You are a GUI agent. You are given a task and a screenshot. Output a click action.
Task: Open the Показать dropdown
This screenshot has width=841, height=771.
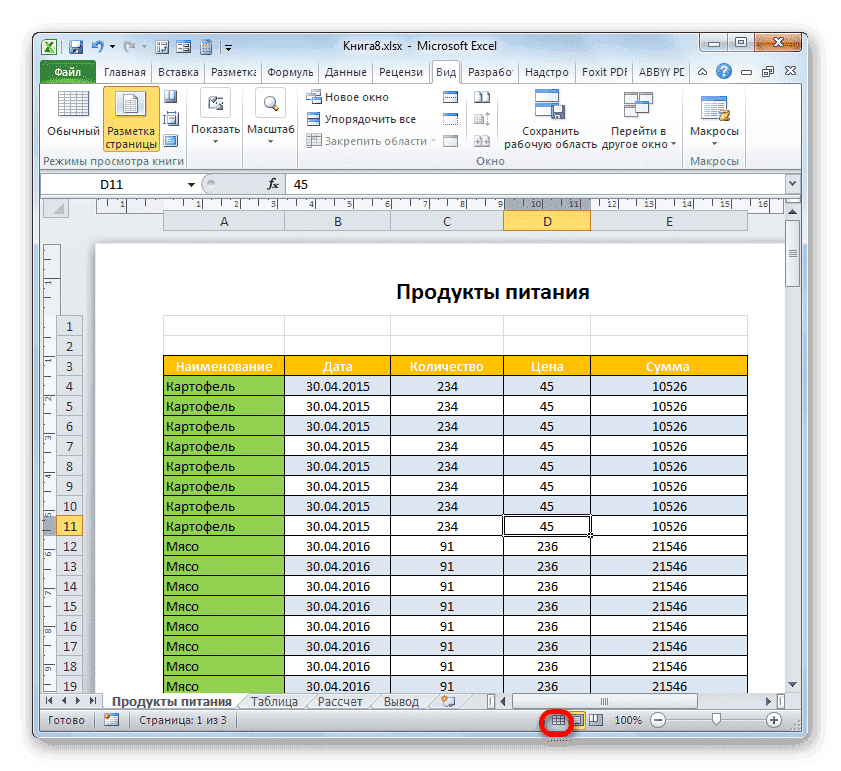point(215,116)
